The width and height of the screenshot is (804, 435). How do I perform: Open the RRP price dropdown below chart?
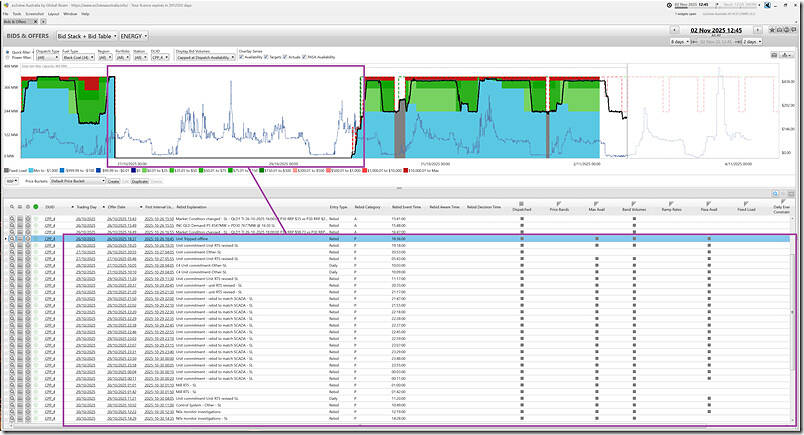coord(12,181)
